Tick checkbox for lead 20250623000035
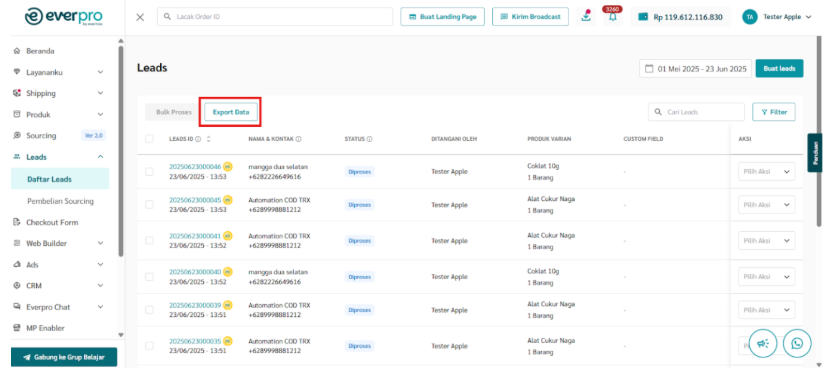 [149, 345]
